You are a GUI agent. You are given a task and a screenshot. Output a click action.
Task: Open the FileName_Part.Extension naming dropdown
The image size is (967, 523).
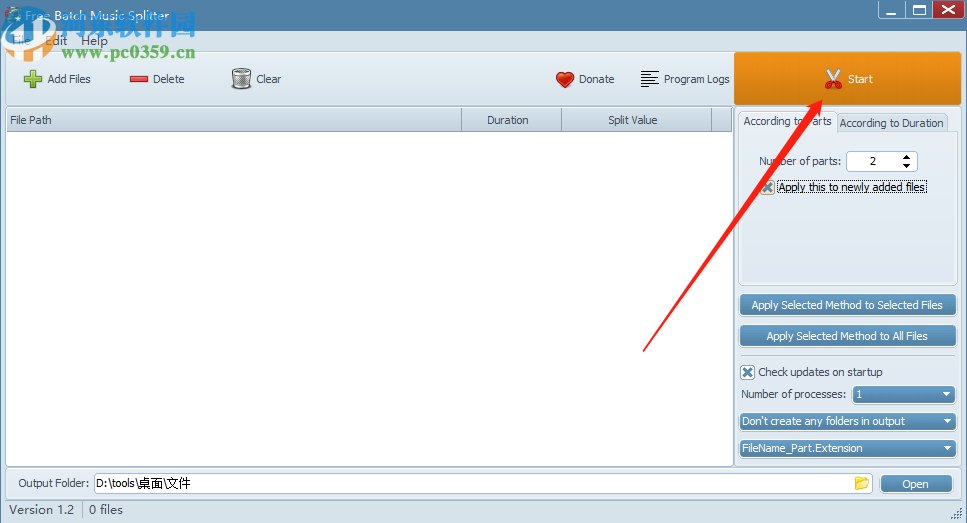tap(847, 448)
